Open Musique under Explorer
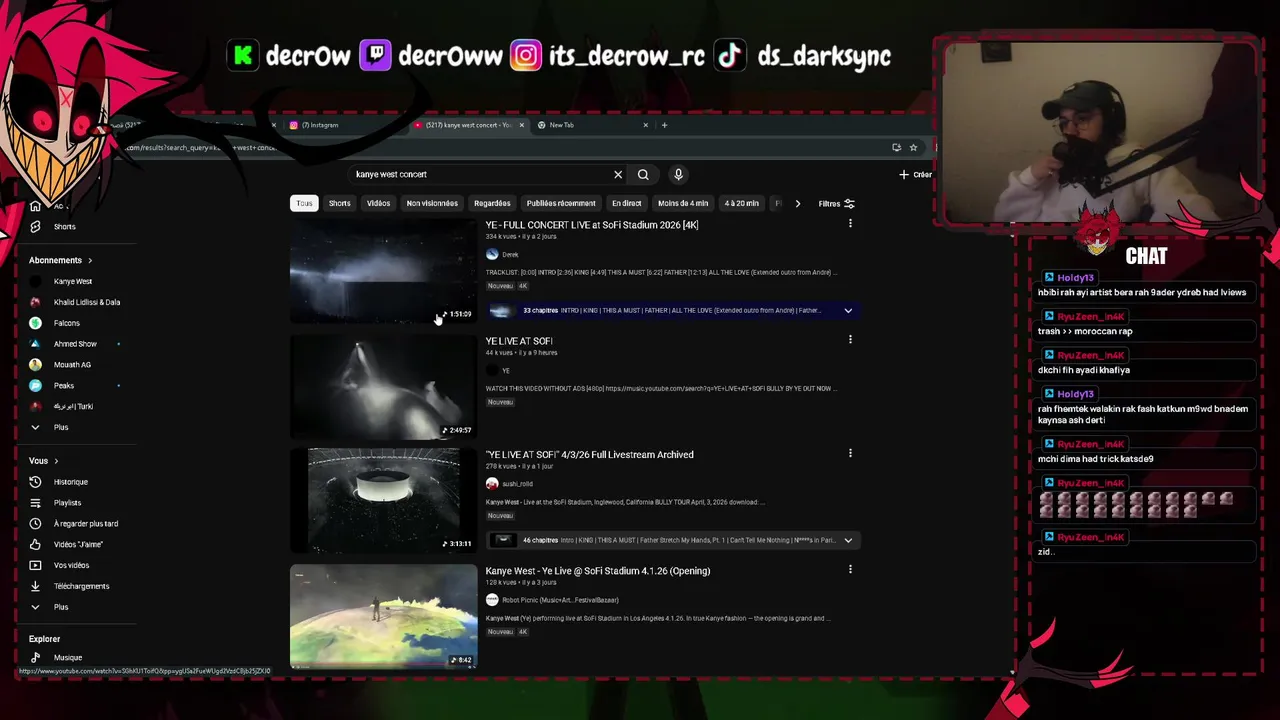Screen dimensions: 1280x720 point(67,657)
